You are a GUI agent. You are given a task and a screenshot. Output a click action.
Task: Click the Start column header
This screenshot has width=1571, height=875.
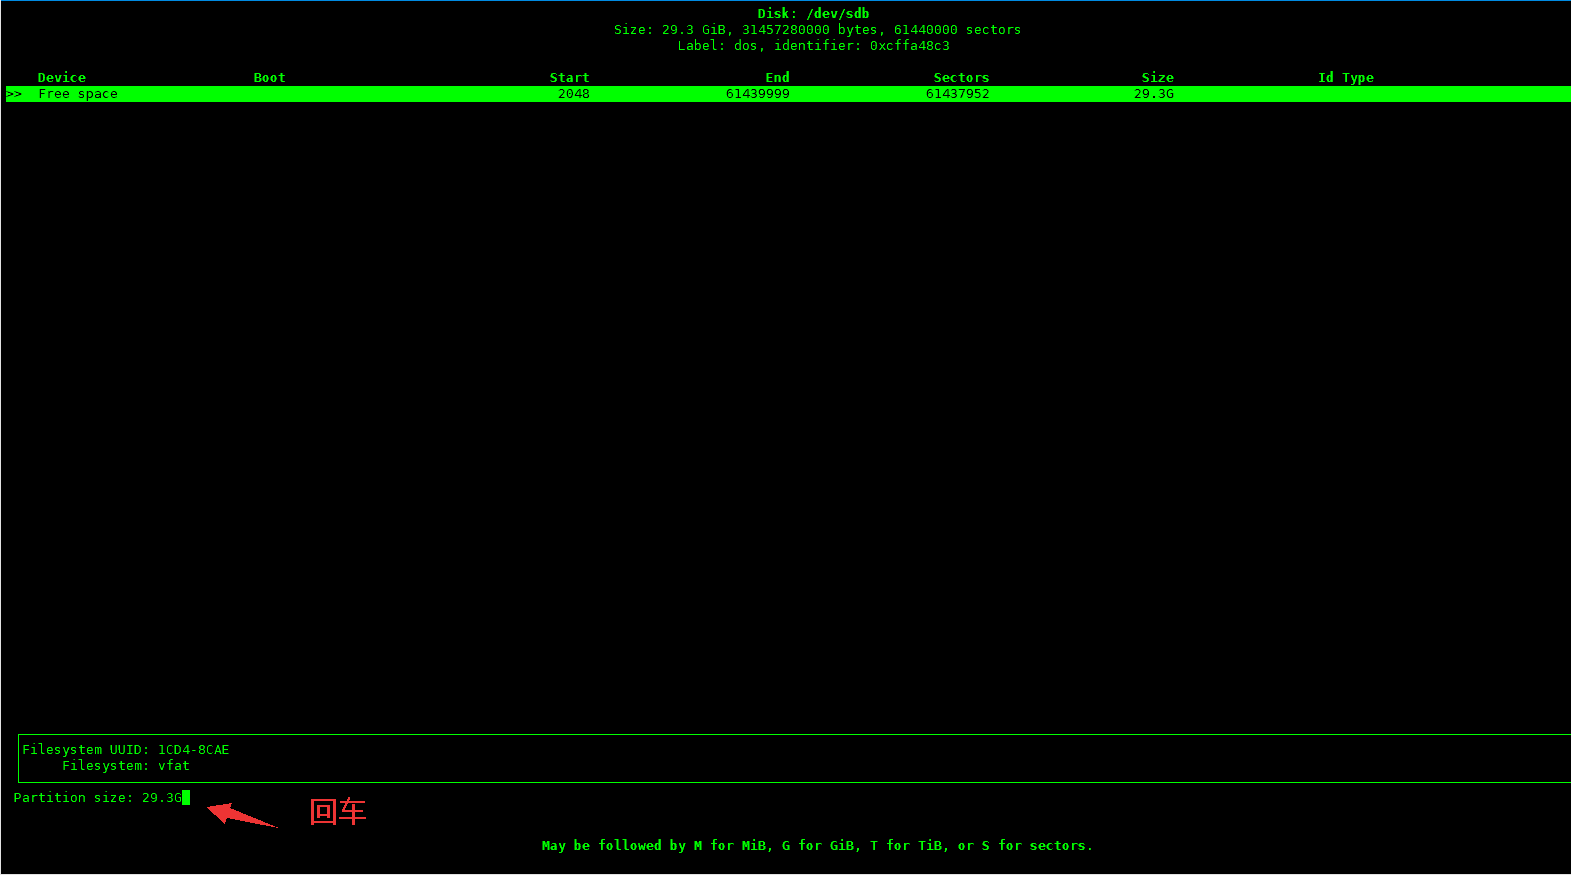click(569, 78)
